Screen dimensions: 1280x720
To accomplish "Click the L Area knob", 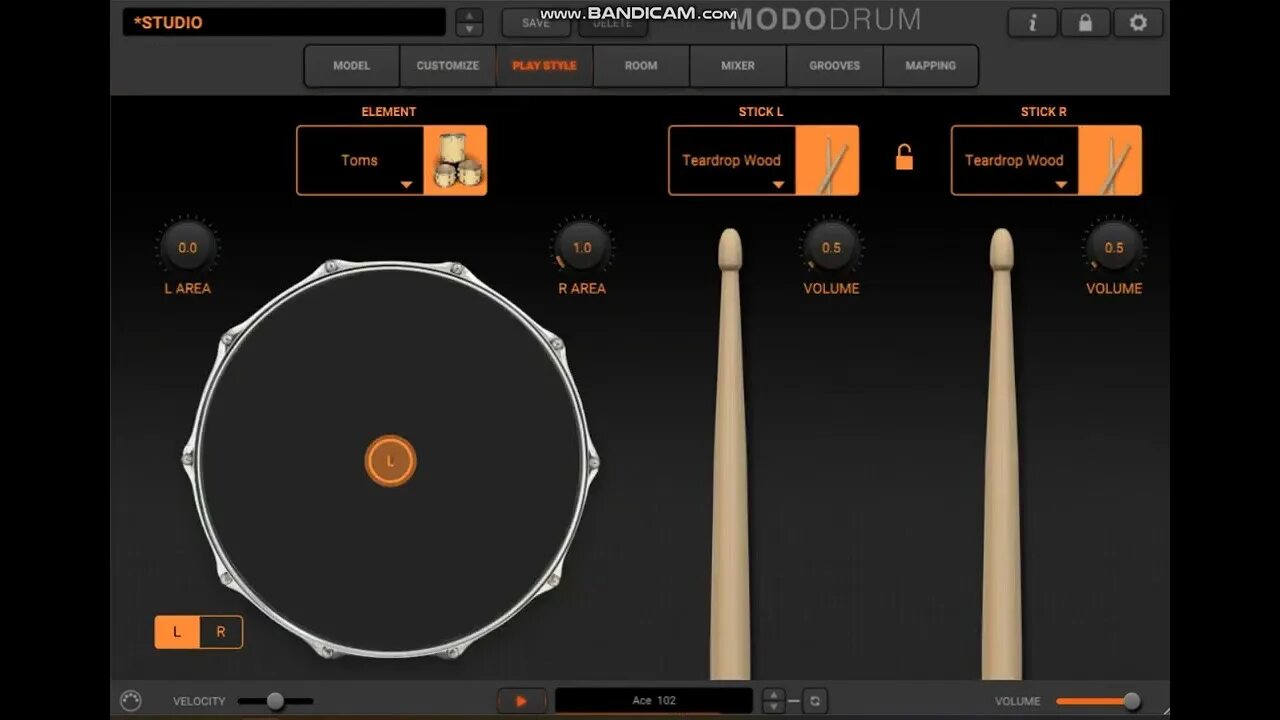I will (x=187, y=247).
